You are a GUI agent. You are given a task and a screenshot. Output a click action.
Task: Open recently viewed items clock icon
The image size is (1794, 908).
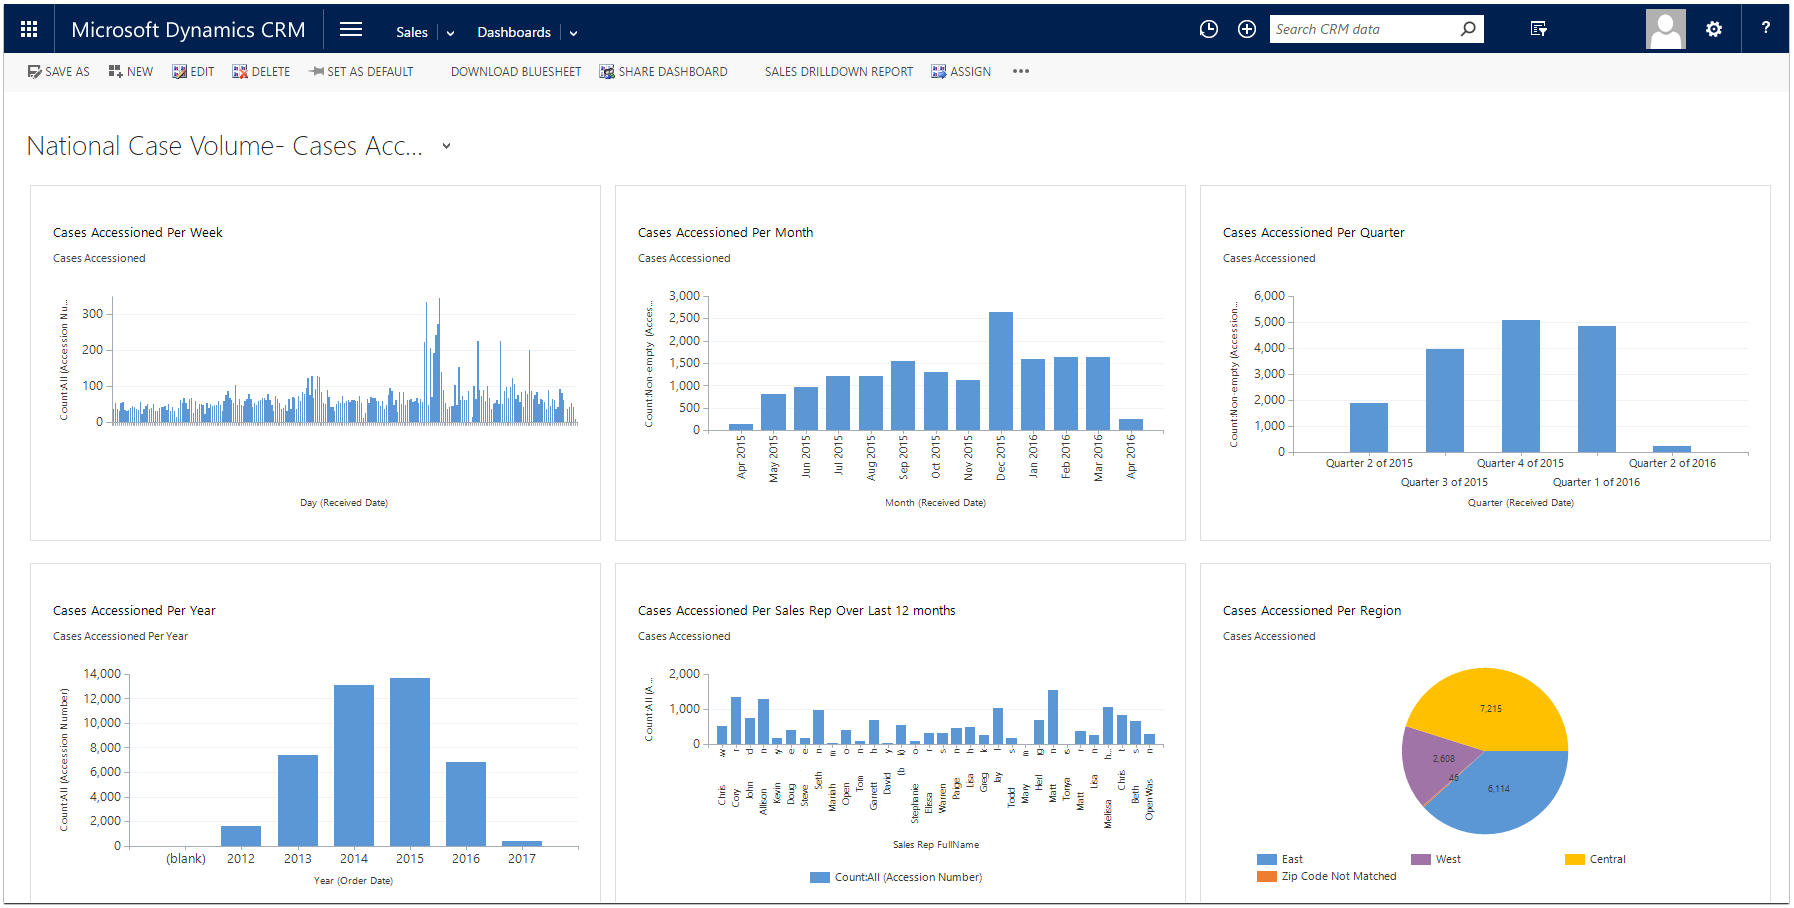pyautogui.click(x=1209, y=29)
